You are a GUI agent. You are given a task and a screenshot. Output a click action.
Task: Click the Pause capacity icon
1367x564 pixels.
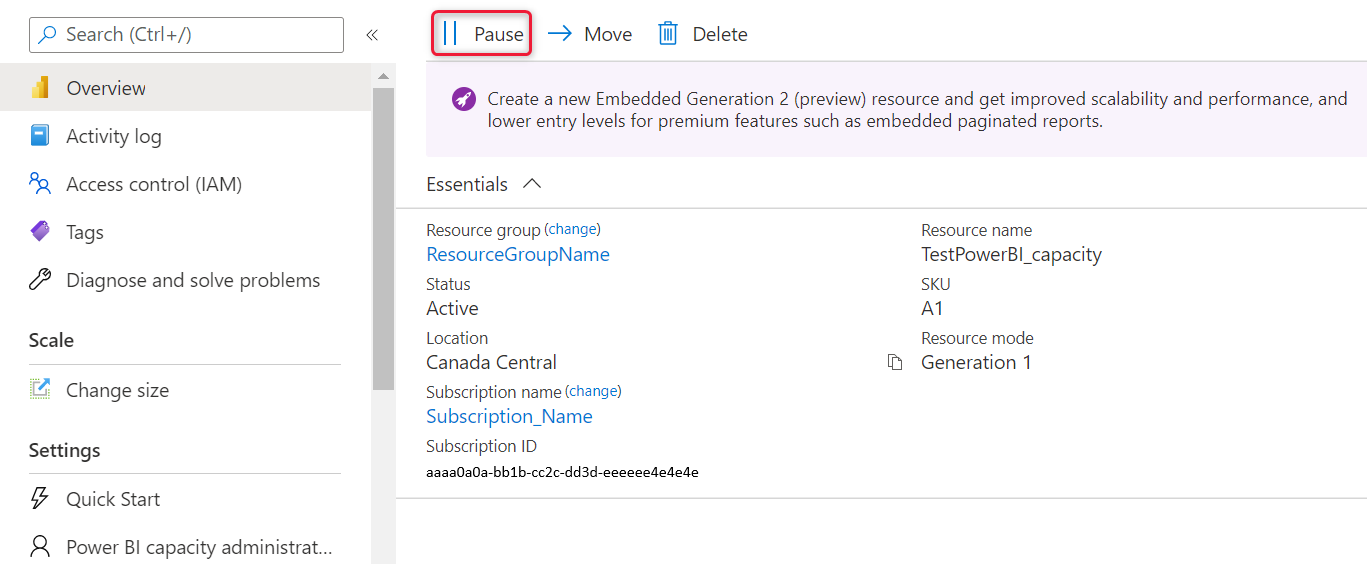(450, 34)
